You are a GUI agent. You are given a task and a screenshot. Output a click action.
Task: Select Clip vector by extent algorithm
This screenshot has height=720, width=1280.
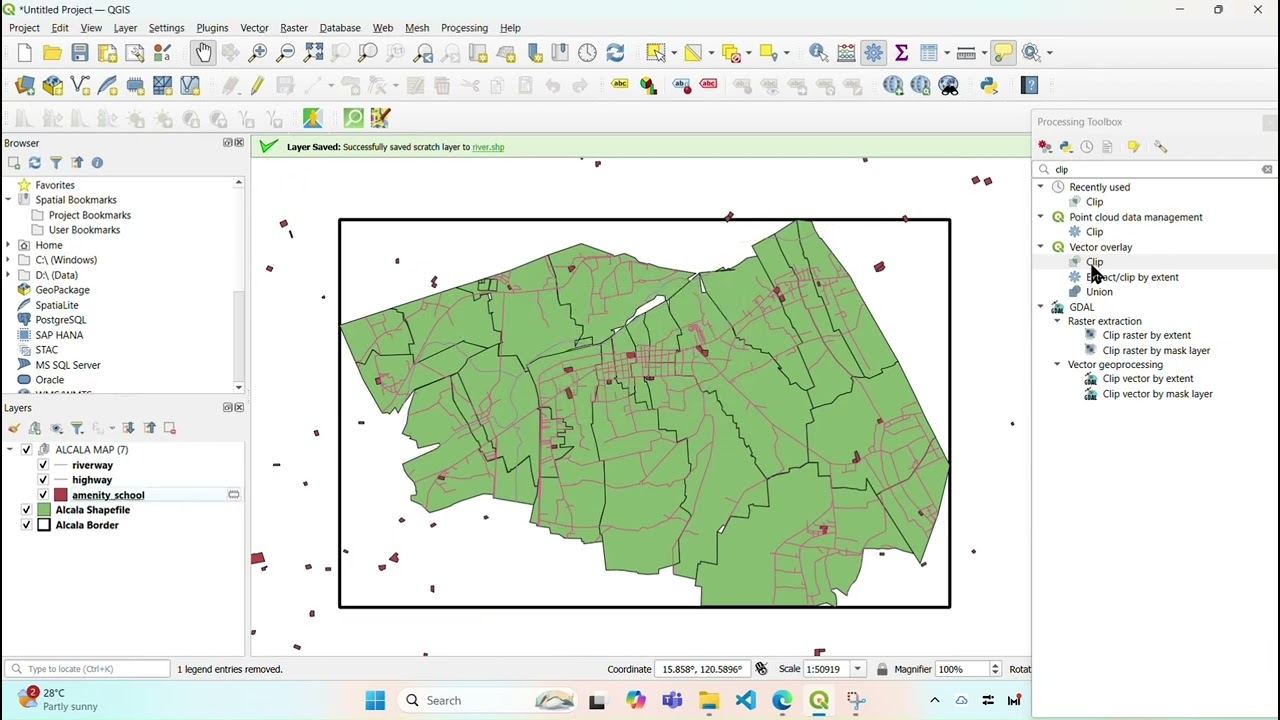[1148, 379]
